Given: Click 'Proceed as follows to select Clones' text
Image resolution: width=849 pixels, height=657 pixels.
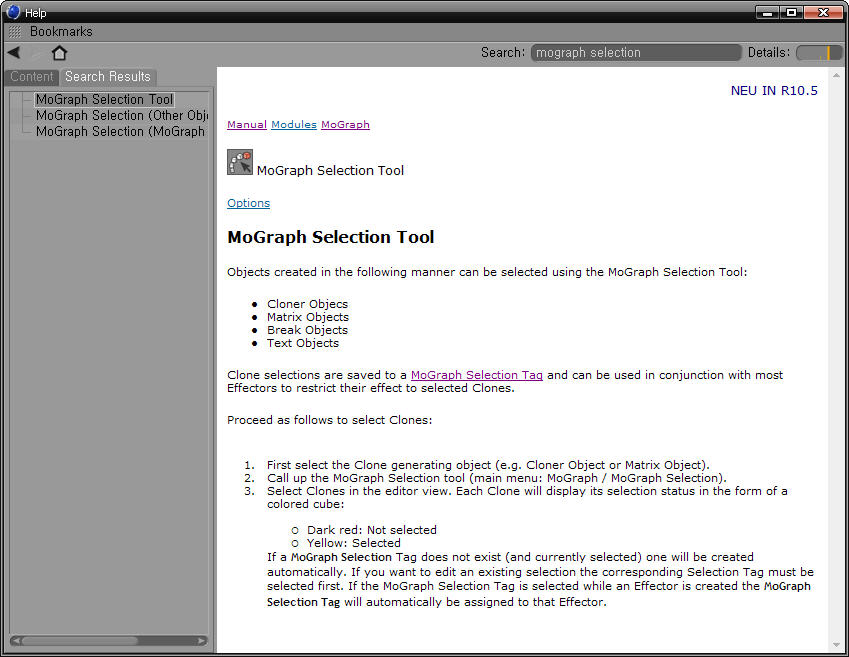Looking at the screenshot, I should (329, 420).
